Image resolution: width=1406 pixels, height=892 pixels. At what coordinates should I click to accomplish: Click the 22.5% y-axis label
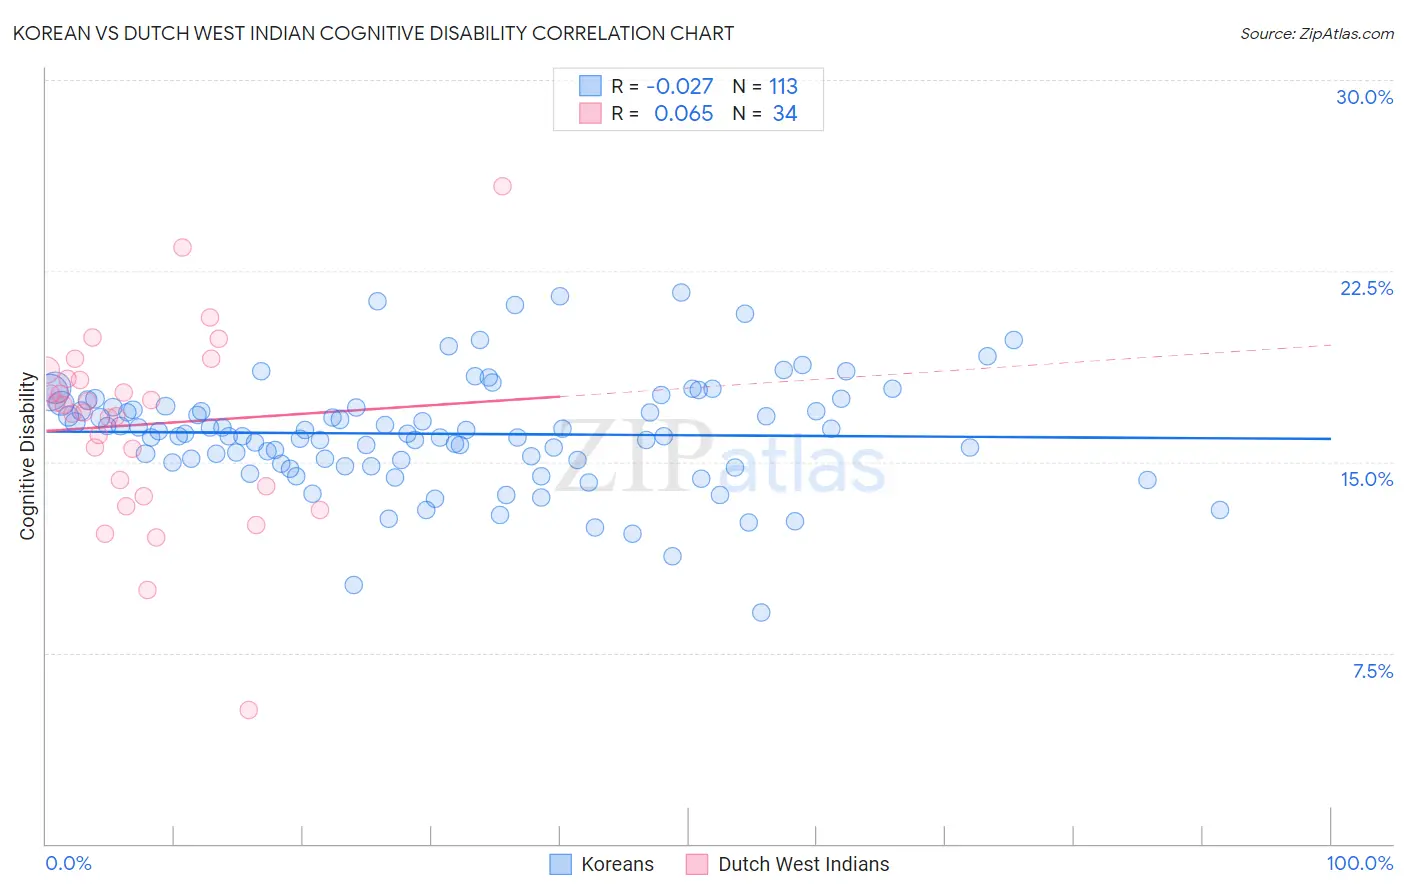point(1366,288)
